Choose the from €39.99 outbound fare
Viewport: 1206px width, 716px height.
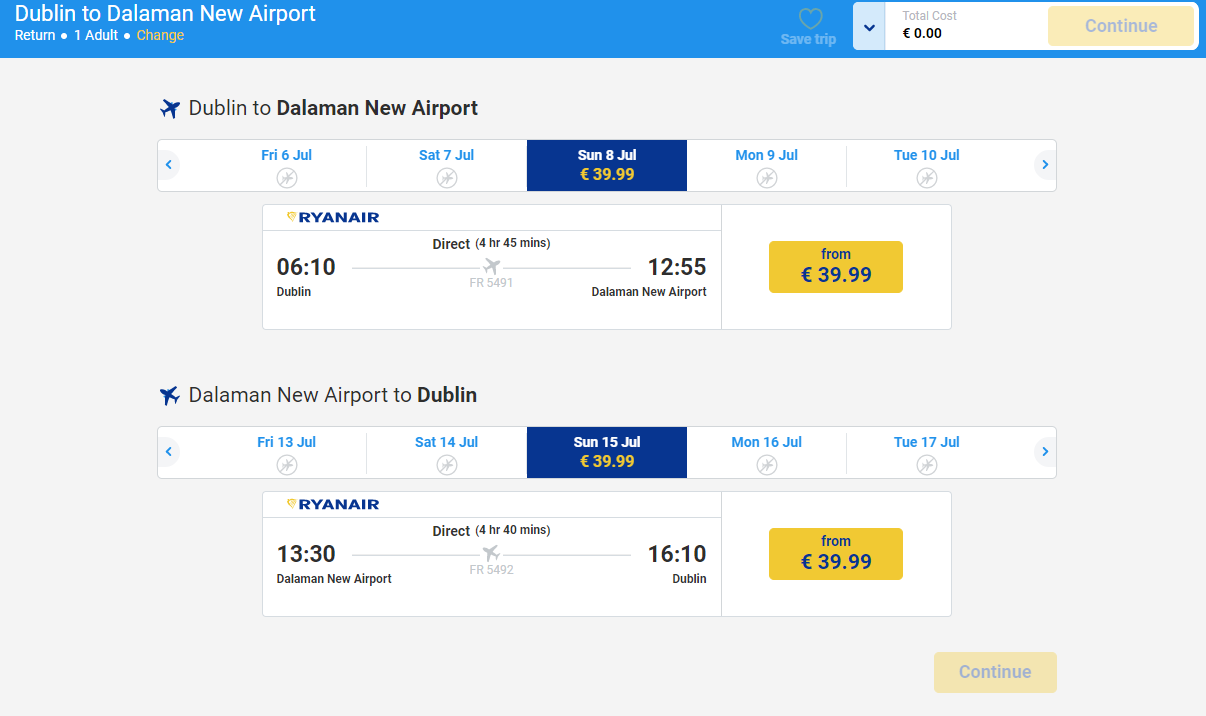point(835,267)
